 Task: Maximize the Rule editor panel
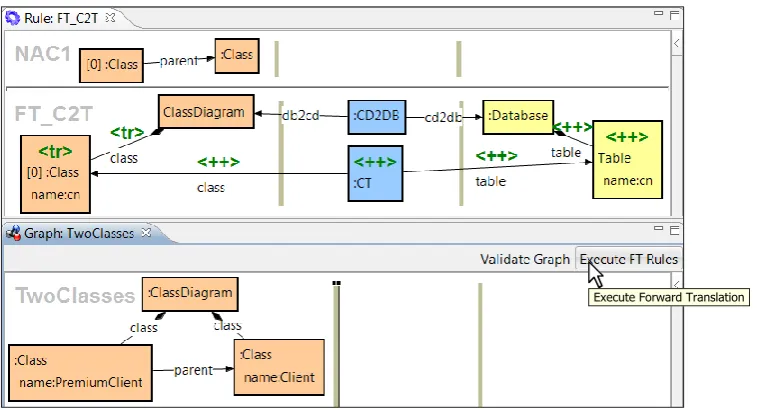pos(674,15)
